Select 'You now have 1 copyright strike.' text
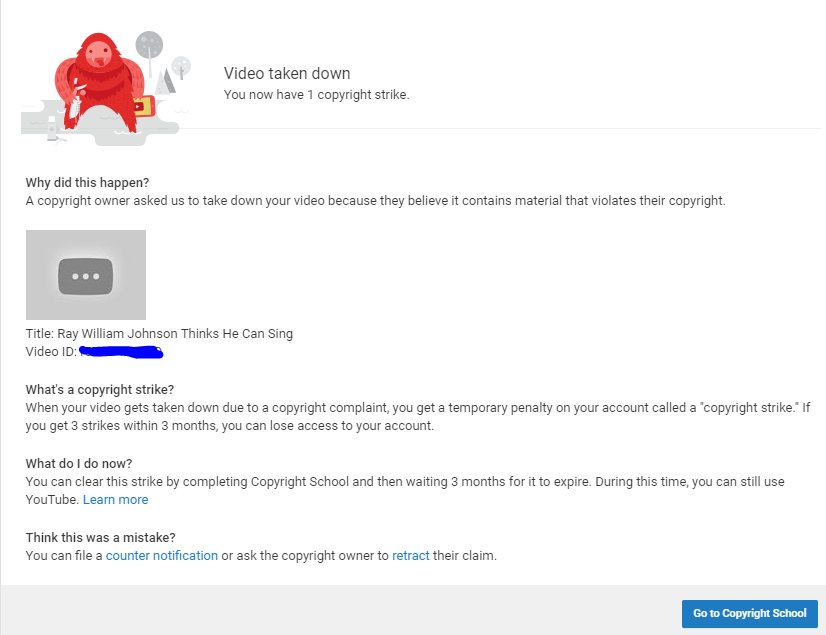Image resolution: width=826 pixels, height=635 pixels. pyautogui.click(x=316, y=95)
